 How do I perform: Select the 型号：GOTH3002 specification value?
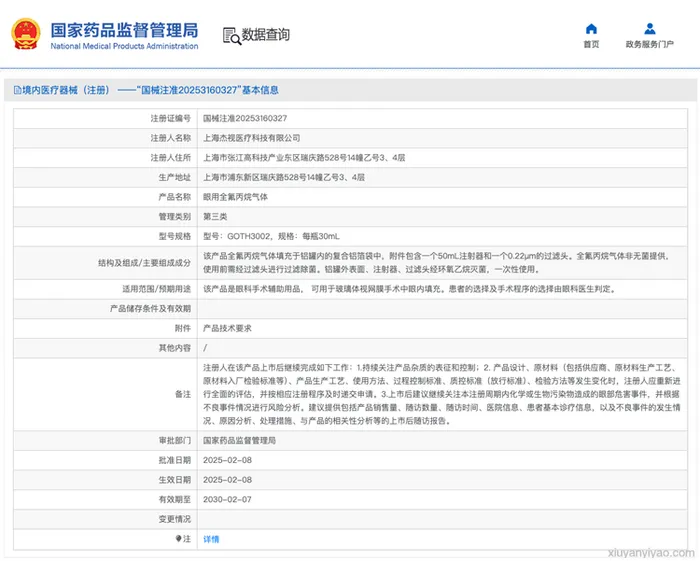[x=271, y=236]
